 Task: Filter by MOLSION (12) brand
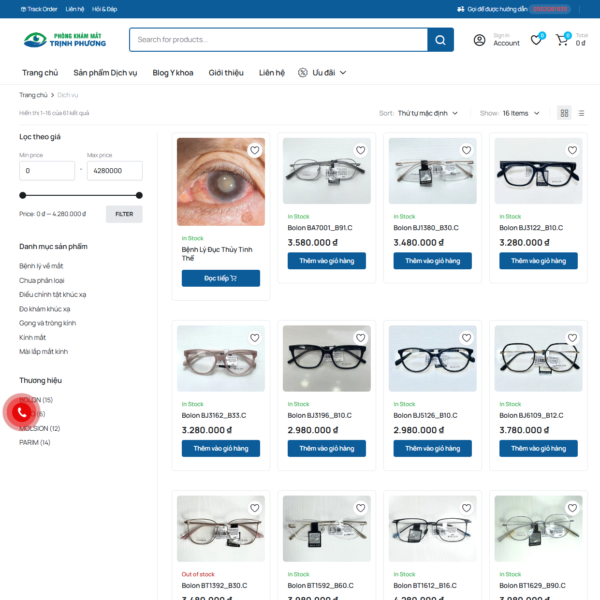40,428
